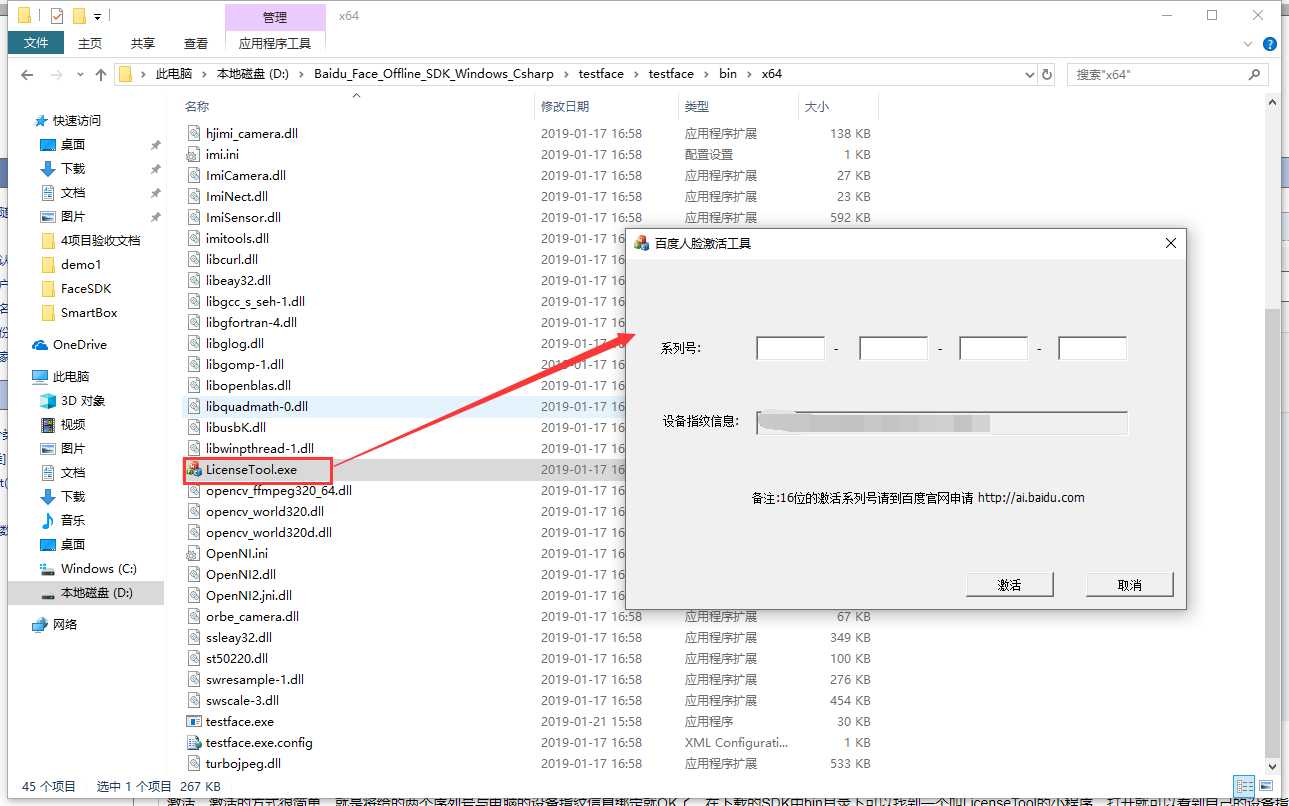Click third 系列号 serial input box
This screenshot has width=1289, height=806.
[994, 348]
